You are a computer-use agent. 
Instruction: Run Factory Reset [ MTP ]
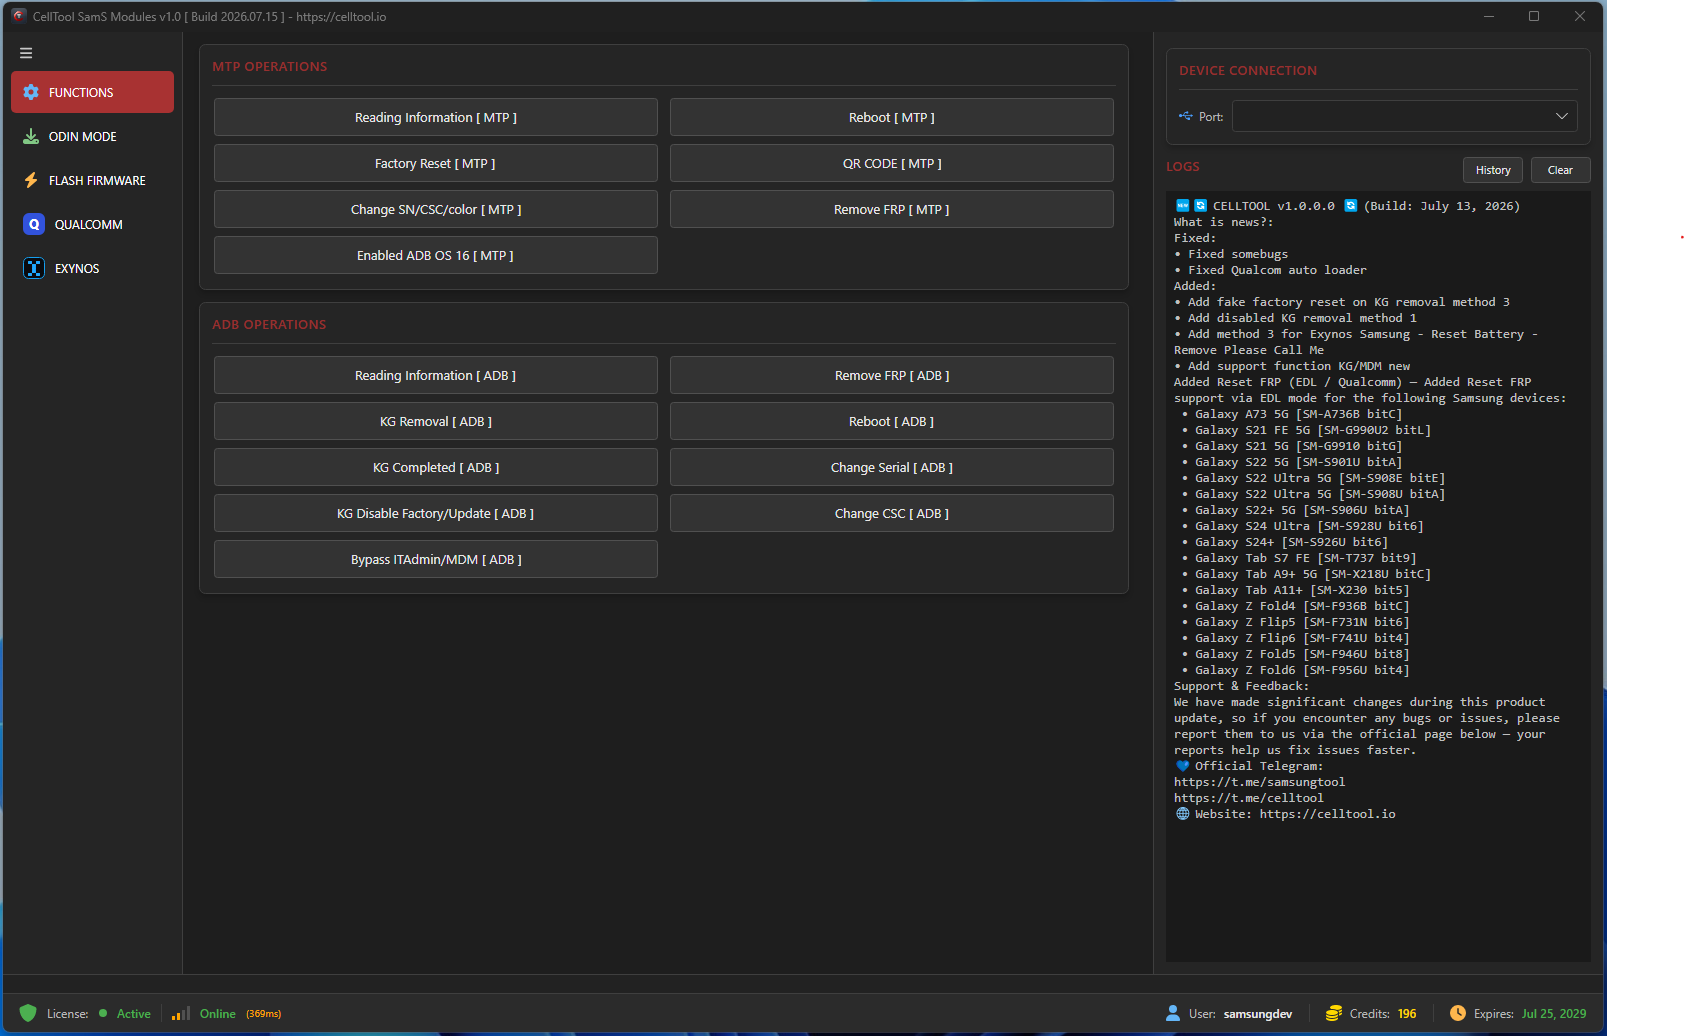pyautogui.click(x=436, y=163)
